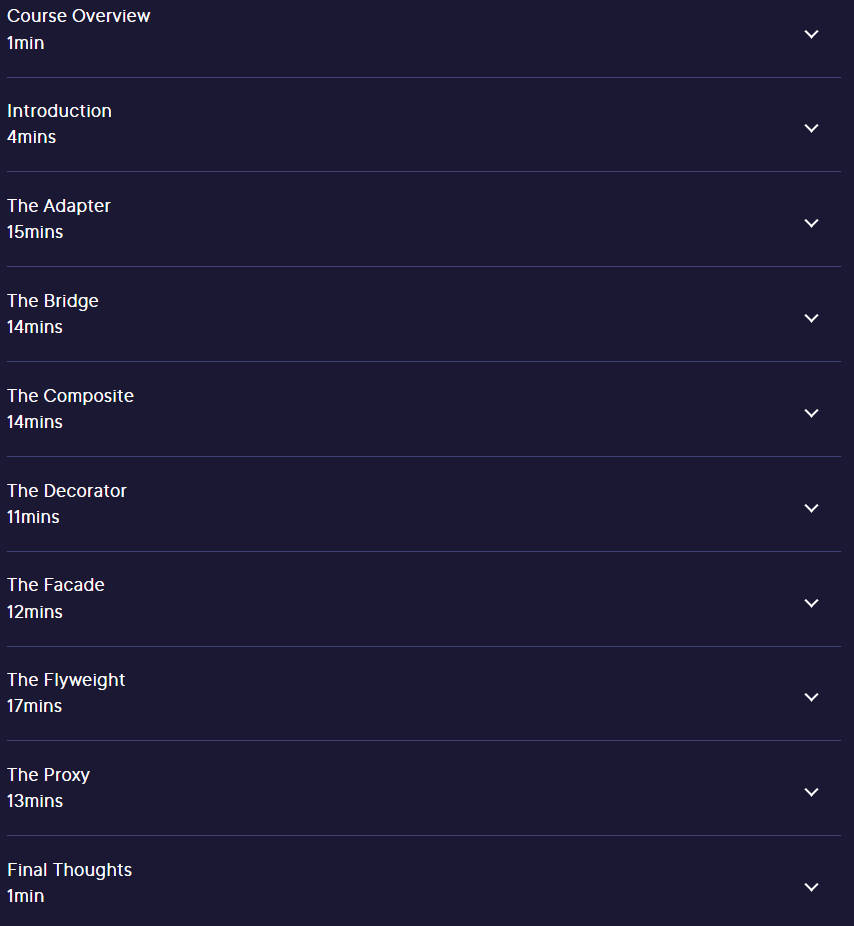This screenshot has width=854, height=926.
Task: Expand the Course Overview chevron
Action: click(811, 34)
